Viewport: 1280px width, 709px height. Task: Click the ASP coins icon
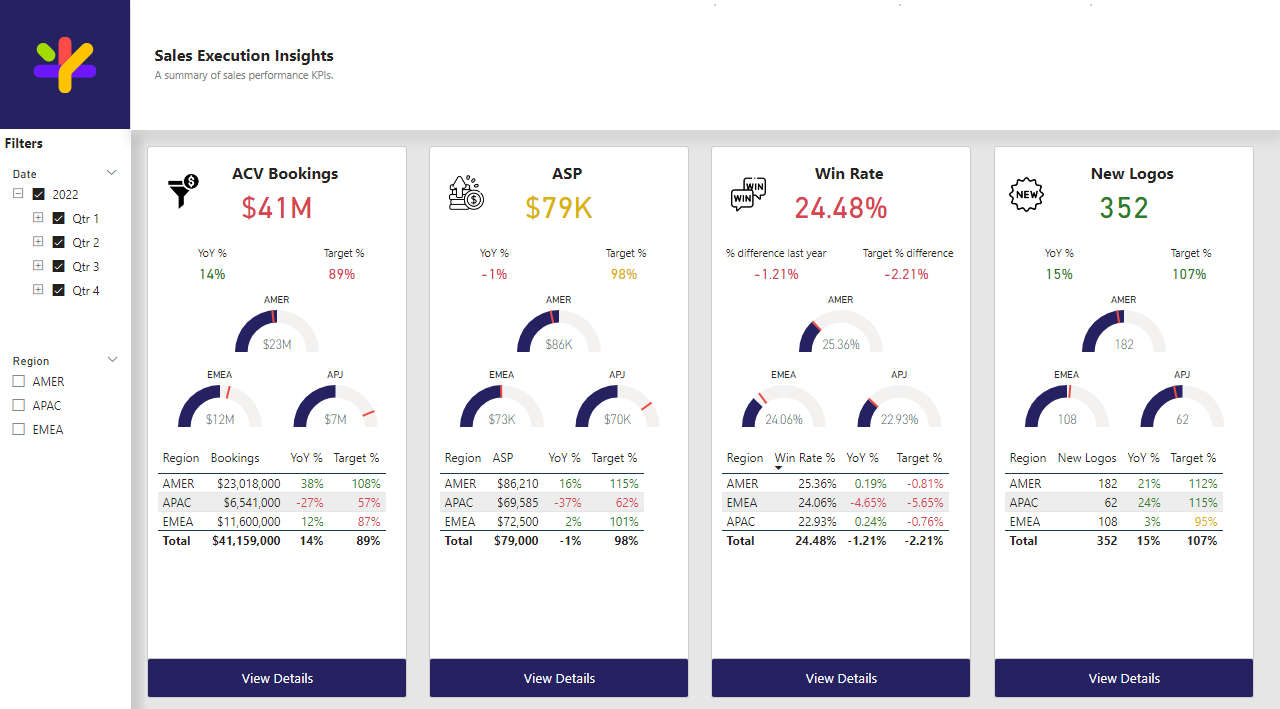(x=466, y=192)
